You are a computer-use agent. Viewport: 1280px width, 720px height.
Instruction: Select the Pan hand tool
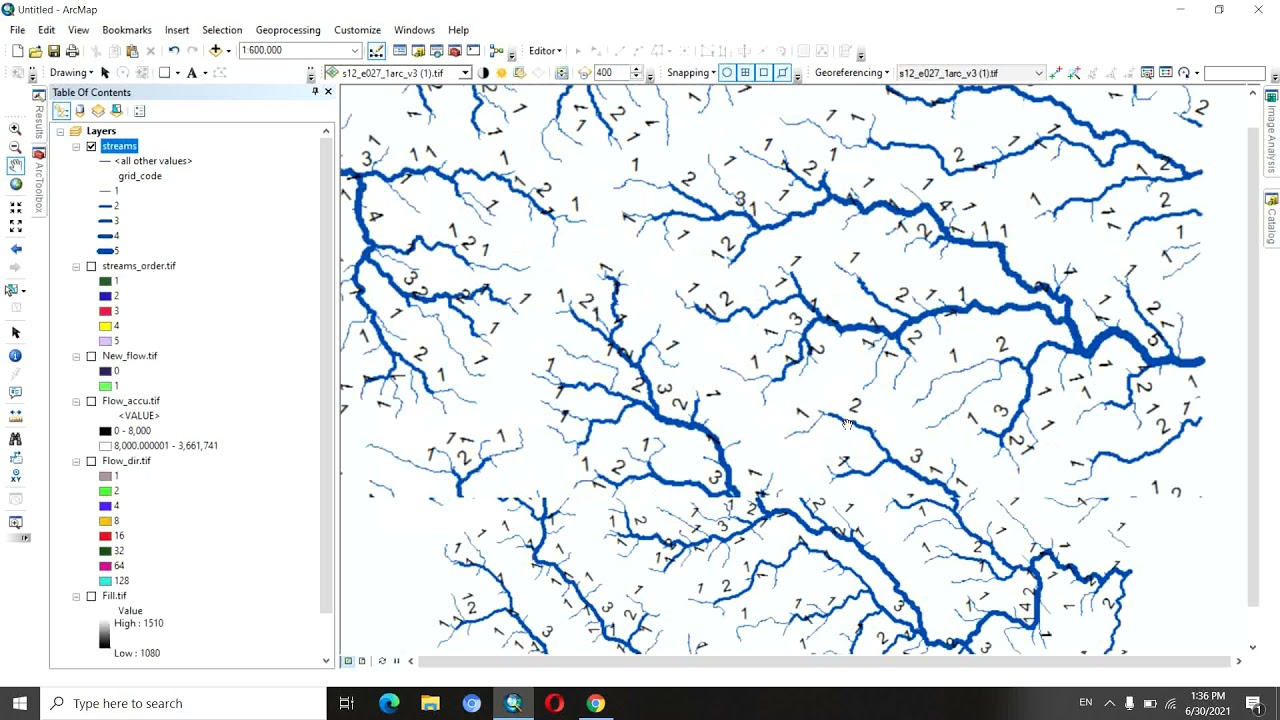[15, 166]
